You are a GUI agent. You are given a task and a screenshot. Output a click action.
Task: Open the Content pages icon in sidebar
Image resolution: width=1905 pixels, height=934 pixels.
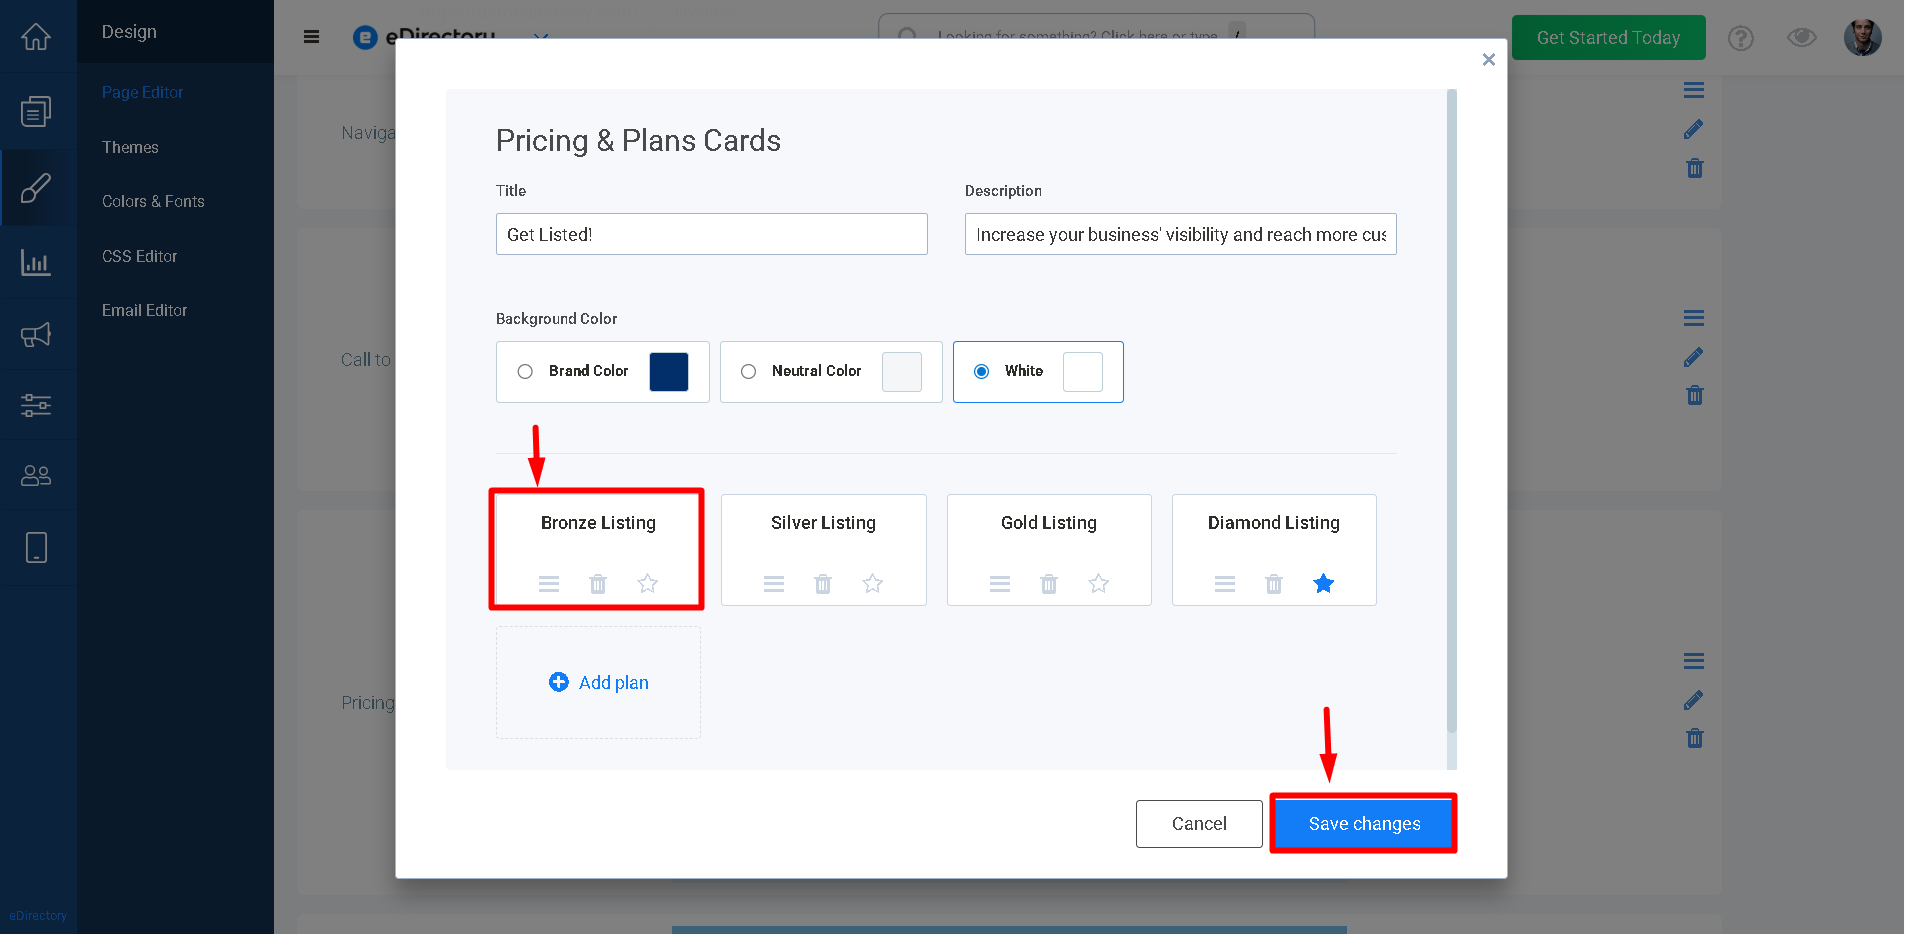(x=36, y=111)
